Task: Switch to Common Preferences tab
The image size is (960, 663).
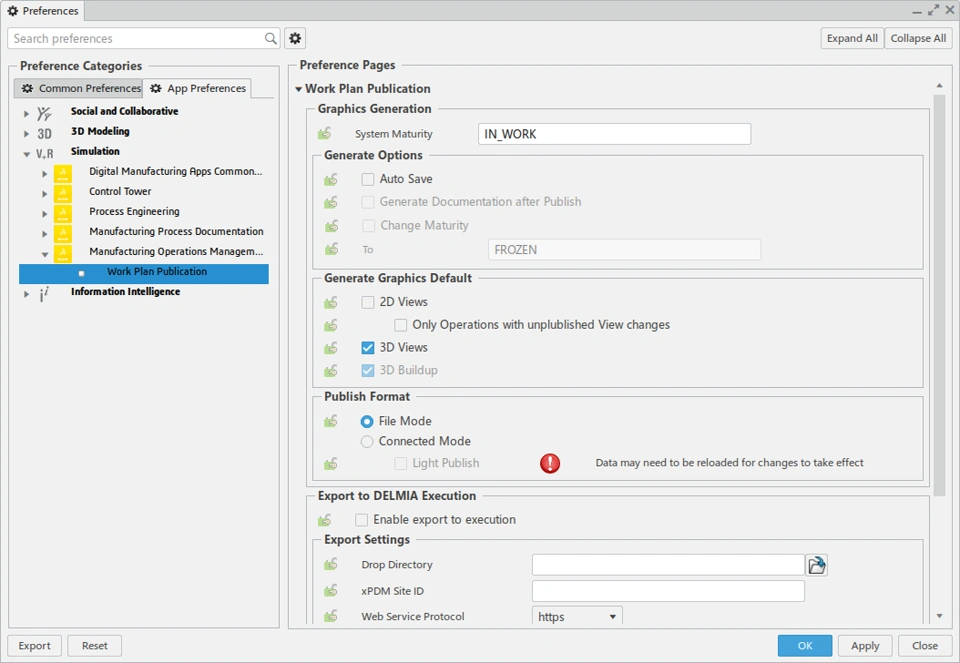Action: (x=81, y=89)
